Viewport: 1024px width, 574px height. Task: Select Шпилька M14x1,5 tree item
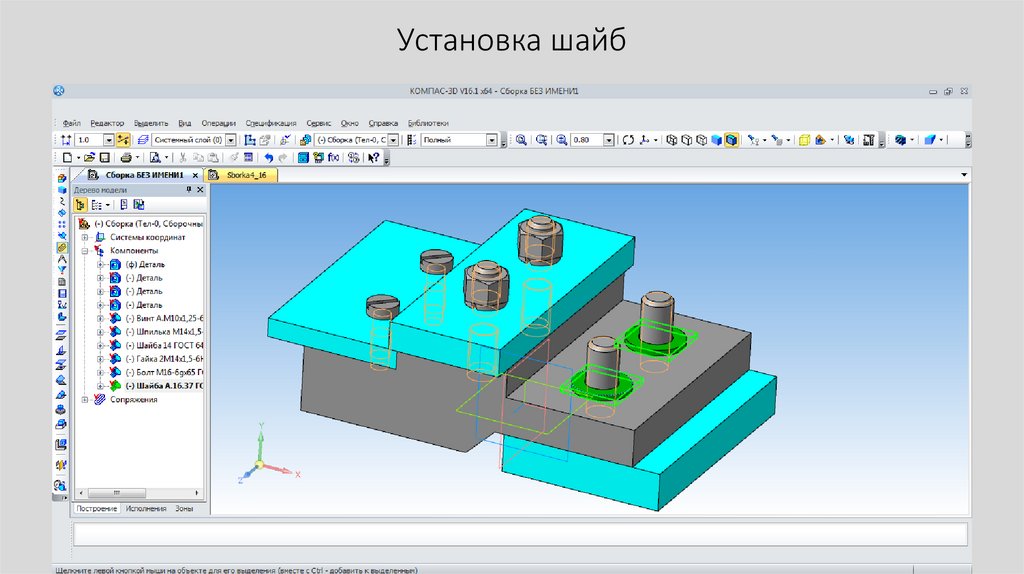pos(163,332)
